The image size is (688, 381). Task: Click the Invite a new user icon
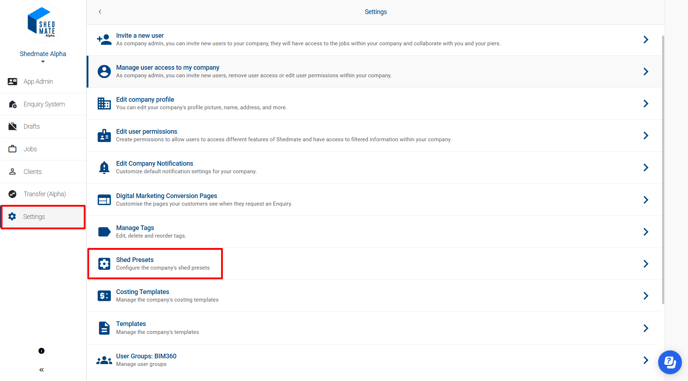(104, 40)
